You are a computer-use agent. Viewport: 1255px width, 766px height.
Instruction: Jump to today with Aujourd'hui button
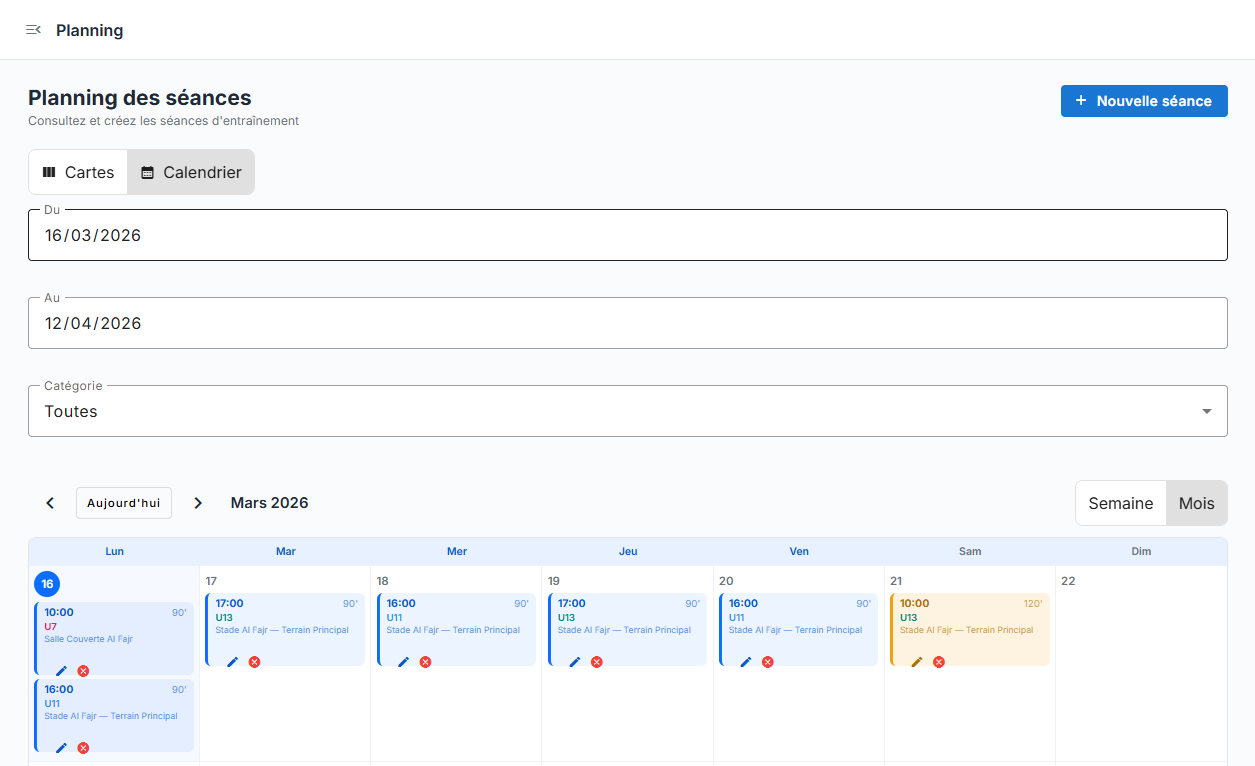[x=124, y=503]
